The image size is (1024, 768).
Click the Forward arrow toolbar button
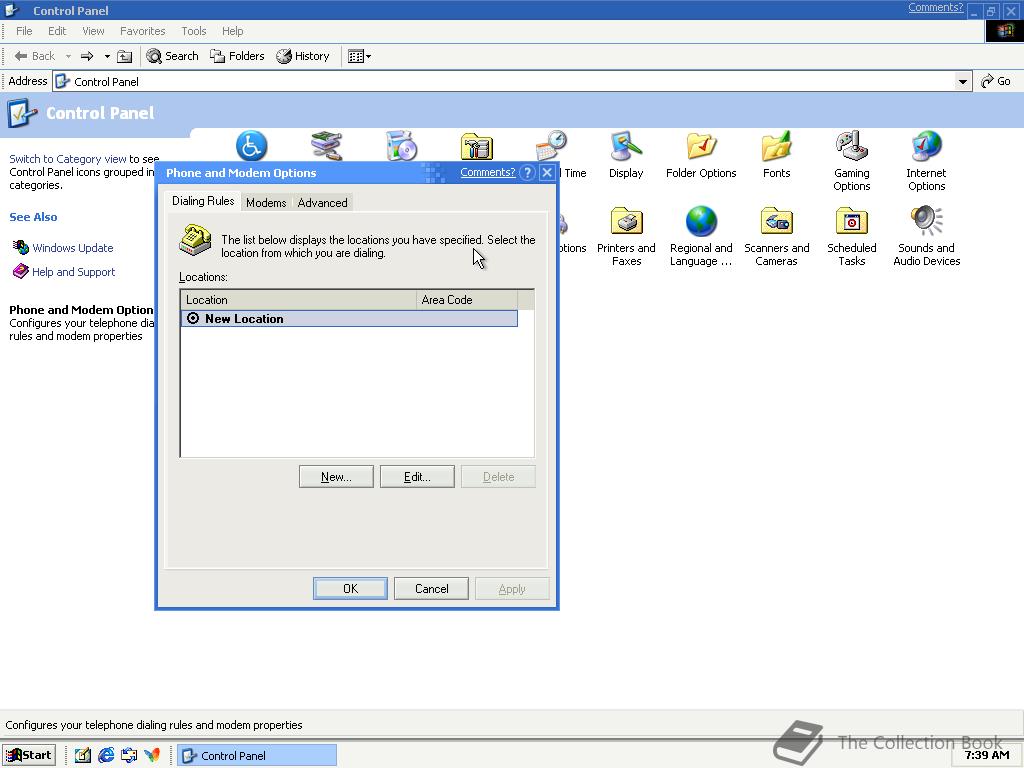point(87,56)
